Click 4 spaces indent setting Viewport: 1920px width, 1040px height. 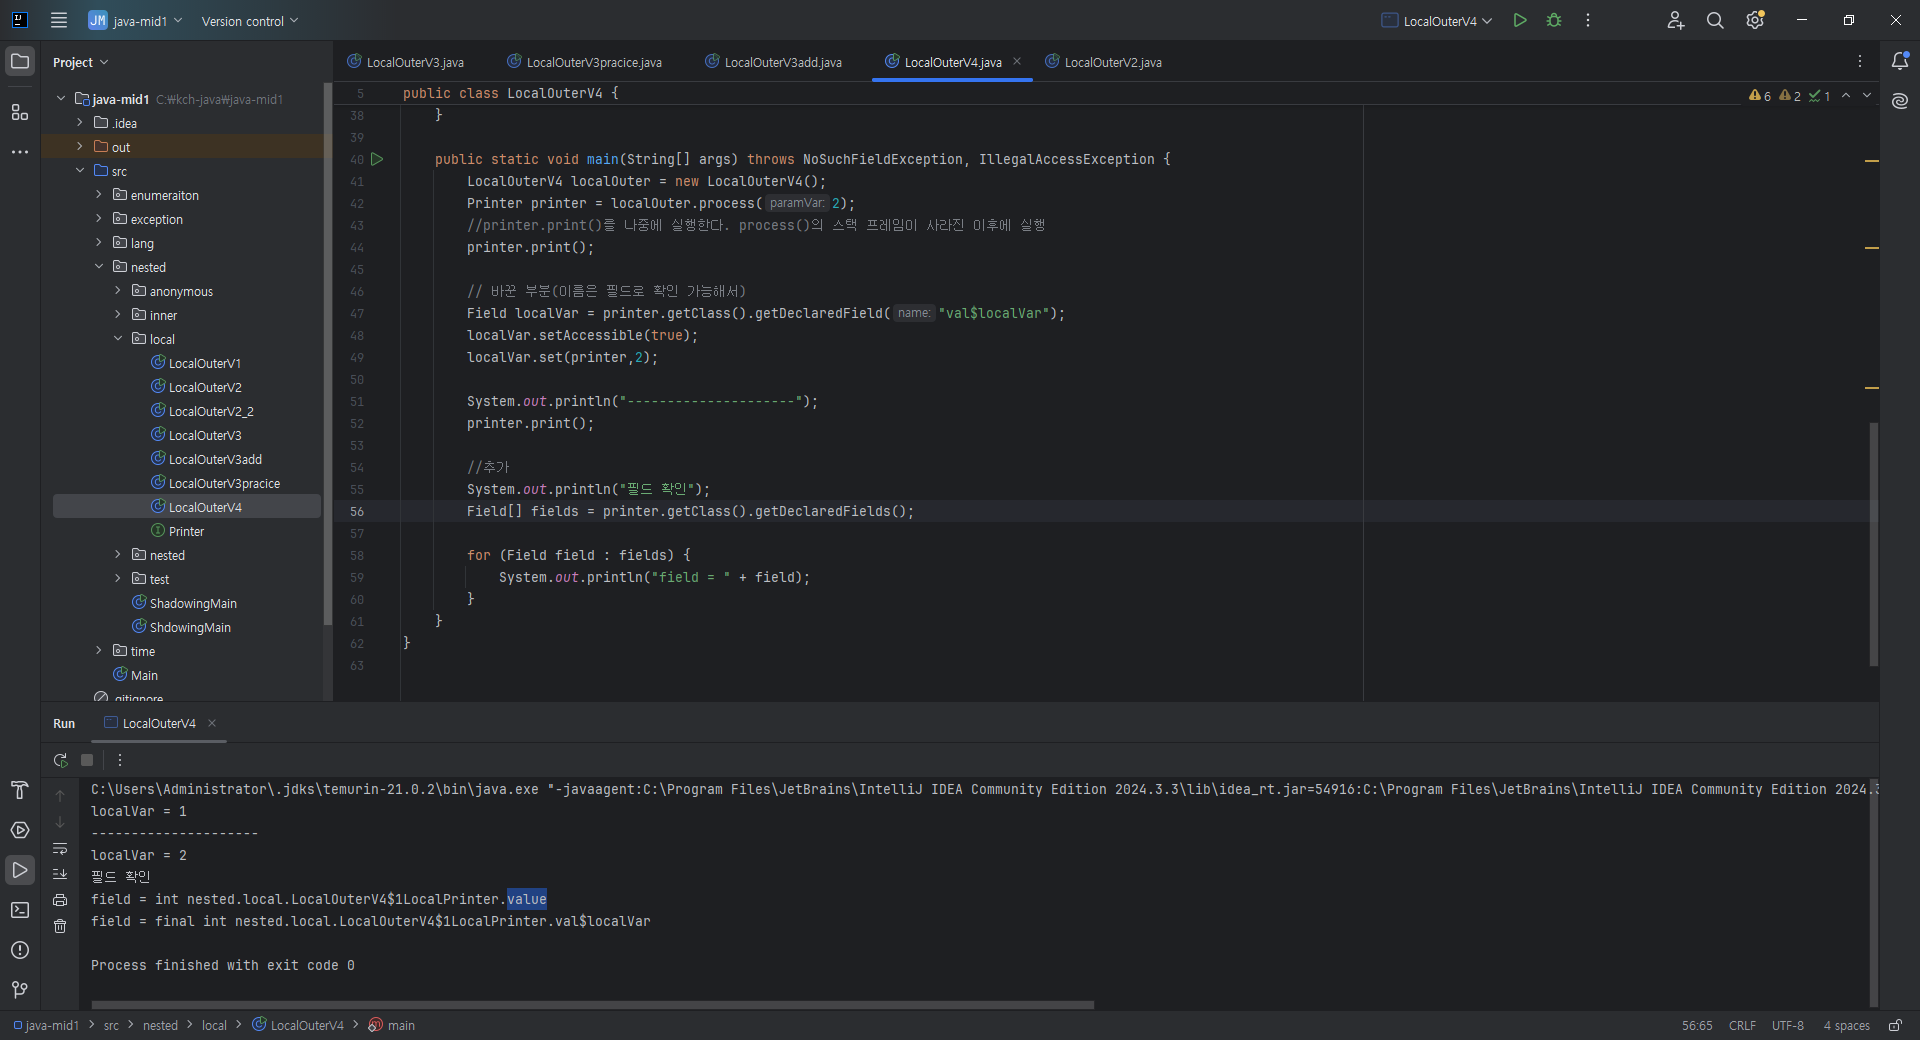pos(1846,1025)
